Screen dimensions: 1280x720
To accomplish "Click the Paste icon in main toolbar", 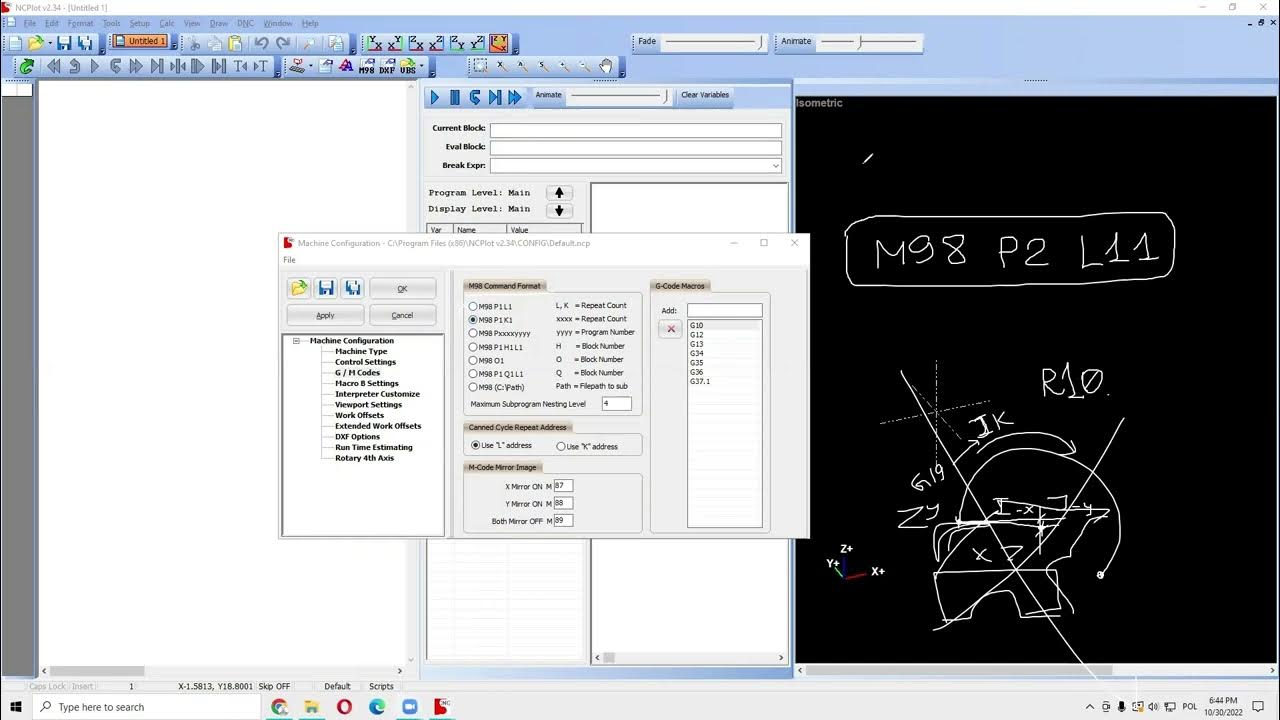I will pyautogui.click(x=235, y=43).
